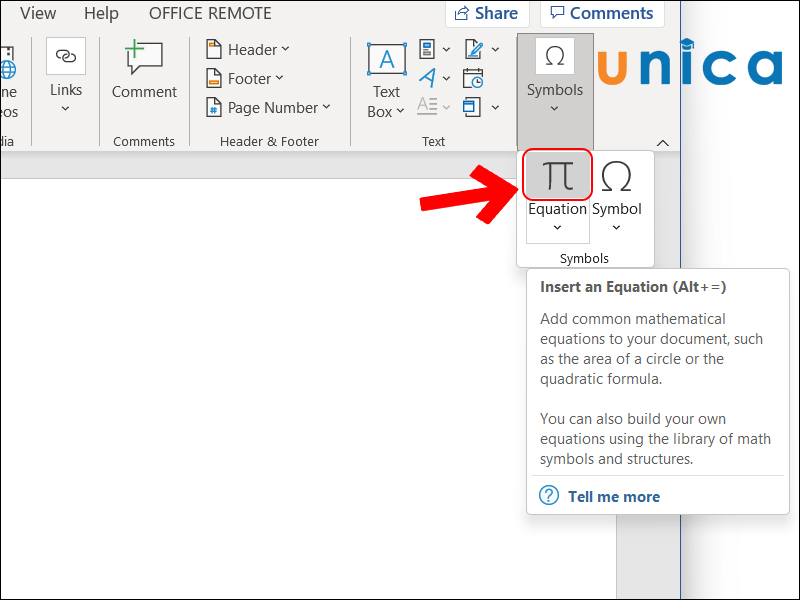Expand the Signature Line dropdown arrow
Screen dimensions: 800x600
point(495,49)
